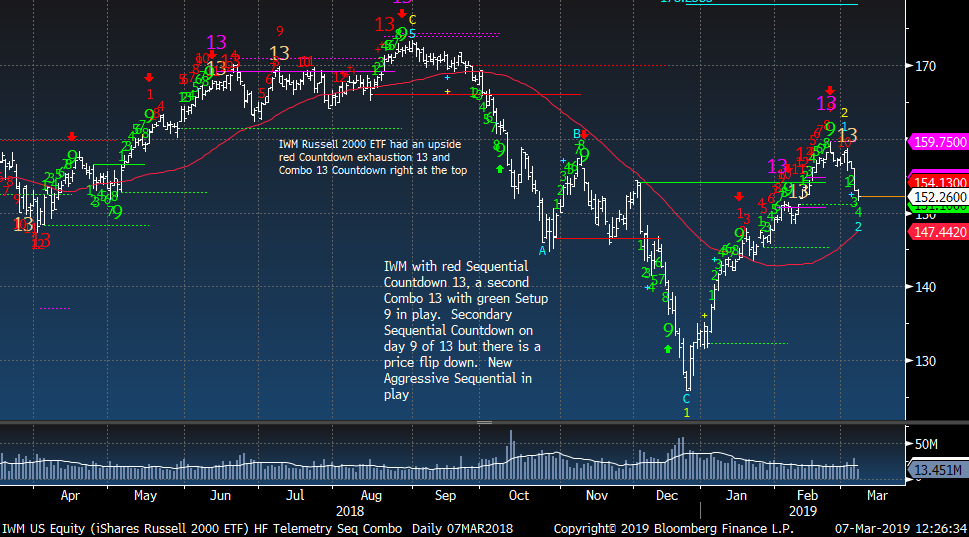Image resolution: width=969 pixels, height=537 pixels.
Task: Click the green up arrow below October's 9
Action: (x=500, y=169)
